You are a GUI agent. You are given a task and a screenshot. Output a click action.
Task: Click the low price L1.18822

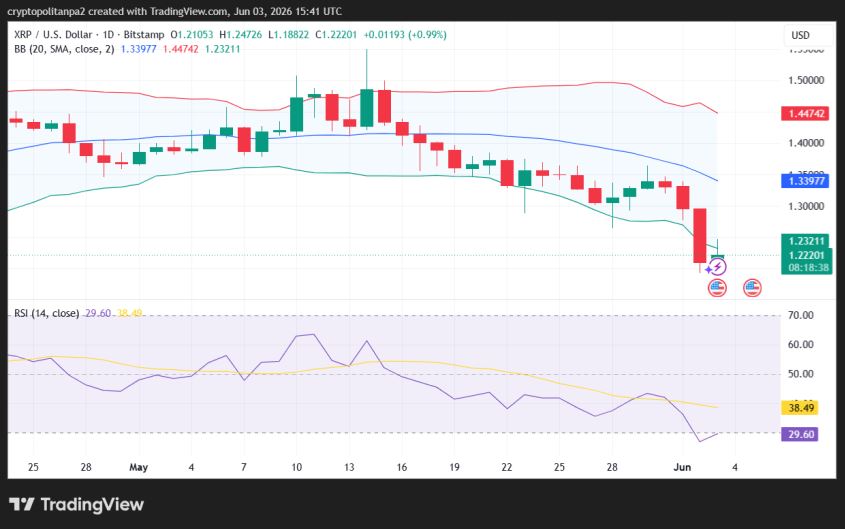[x=288, y=34]
